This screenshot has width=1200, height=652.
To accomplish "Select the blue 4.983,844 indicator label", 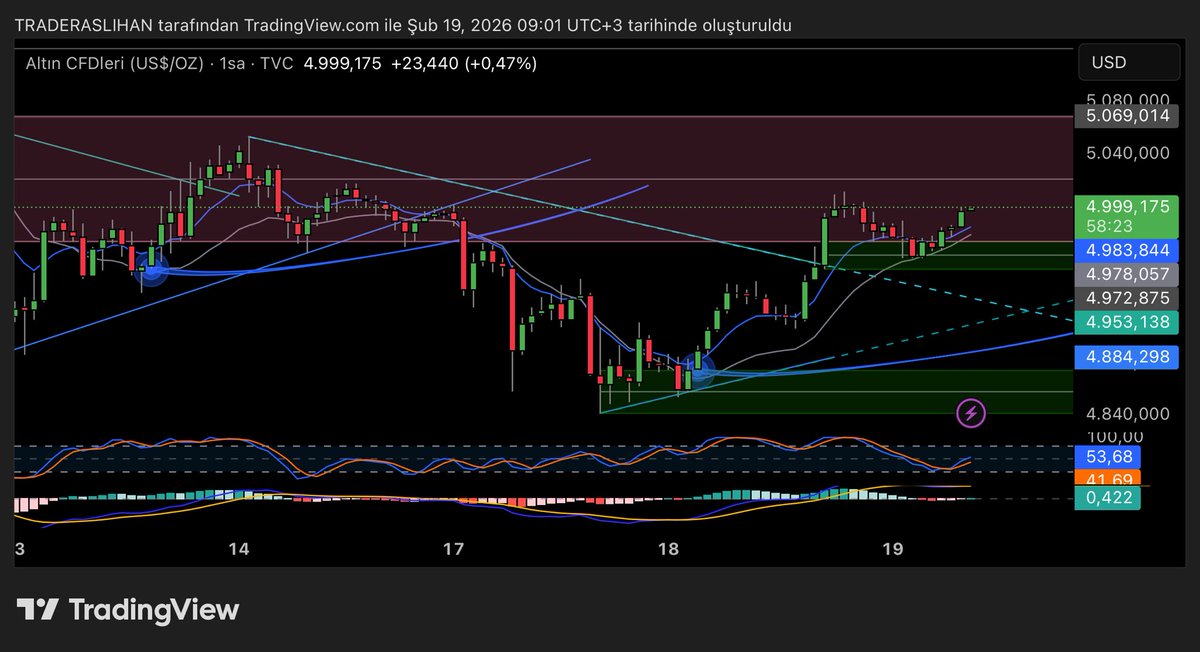I will (1127, 250).
